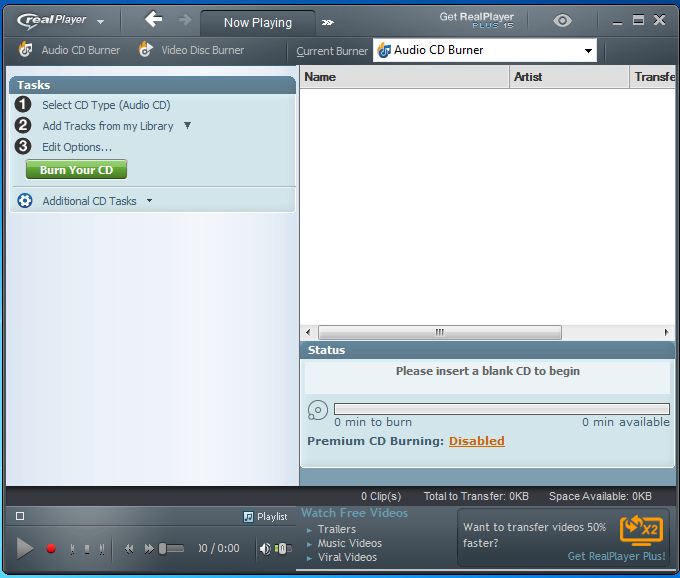Click the orange X2 transfer icon
The height and width of the screenshot is (578, 680).
click(x=641, y=530)
